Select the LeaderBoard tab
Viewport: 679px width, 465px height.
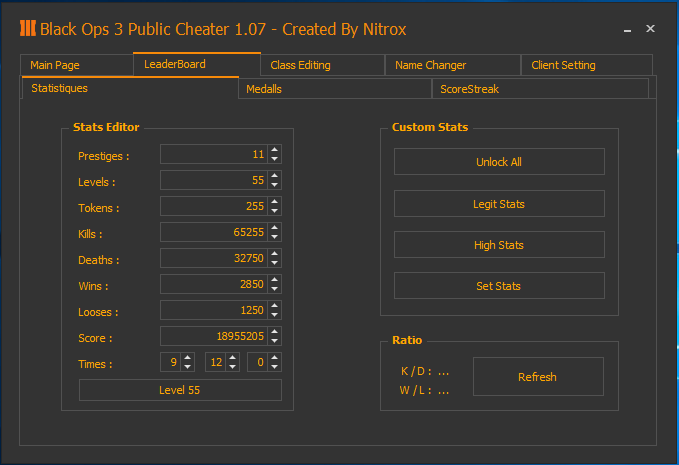(x=197, y=65)
